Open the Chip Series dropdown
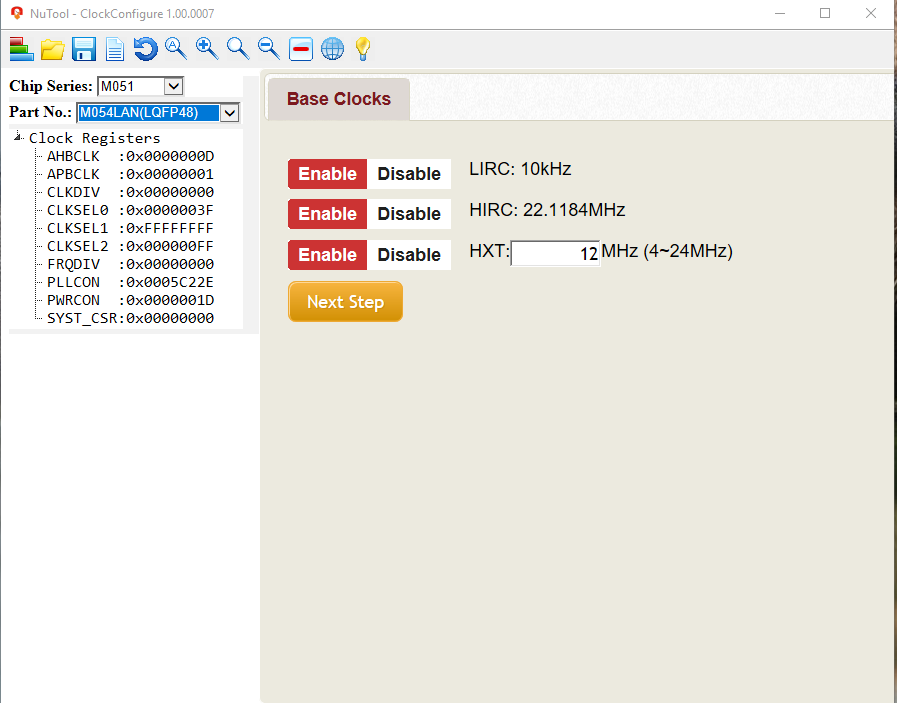Viewport: 897px width, 703px height. pos(173,86)
